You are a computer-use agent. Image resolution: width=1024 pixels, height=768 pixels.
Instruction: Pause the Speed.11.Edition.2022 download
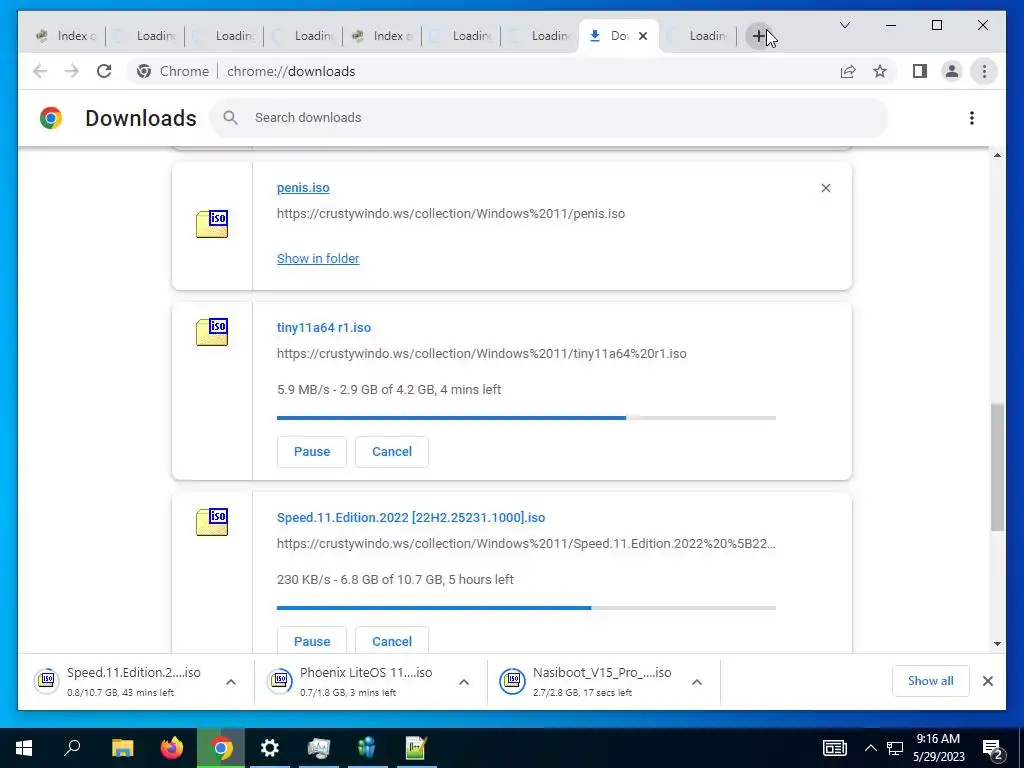click(x=312, y=641)
